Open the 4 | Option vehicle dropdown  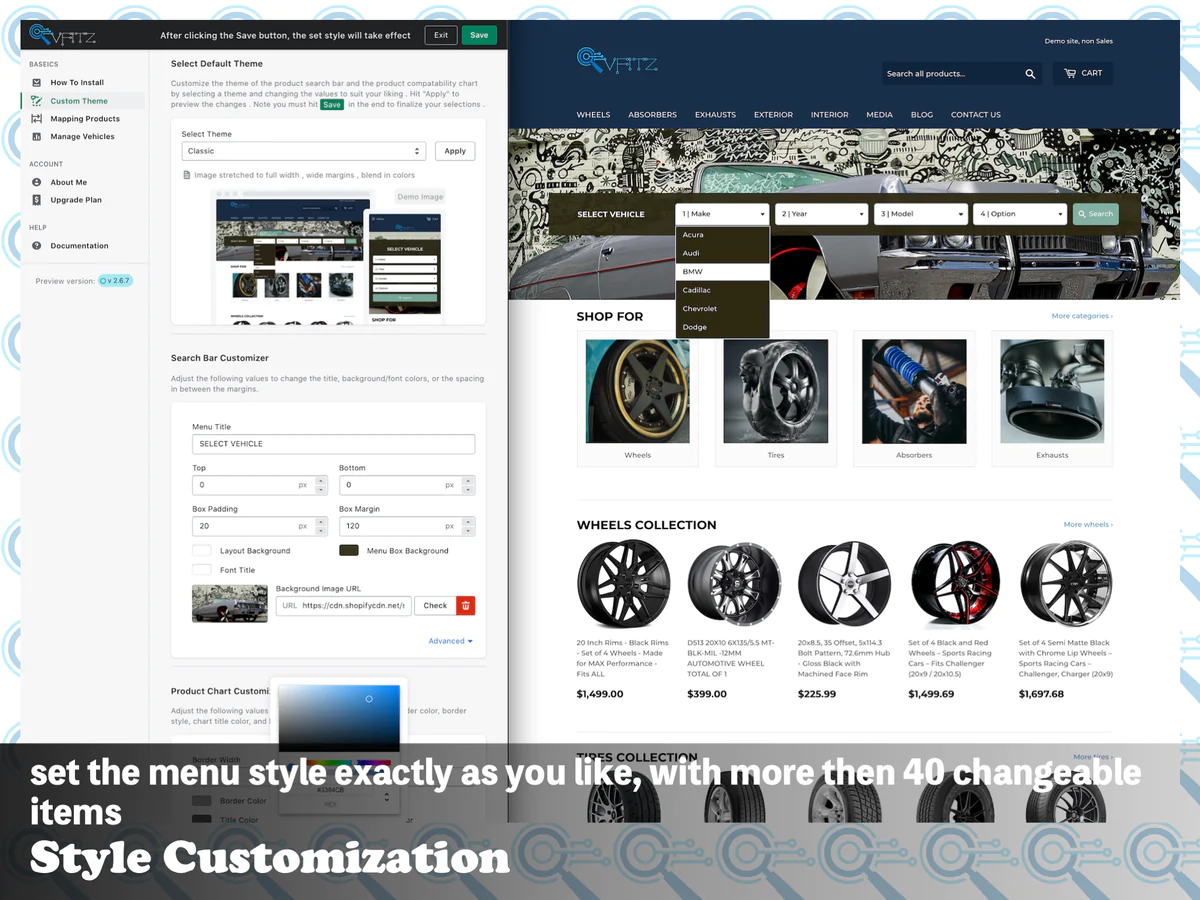[1019, 214]
